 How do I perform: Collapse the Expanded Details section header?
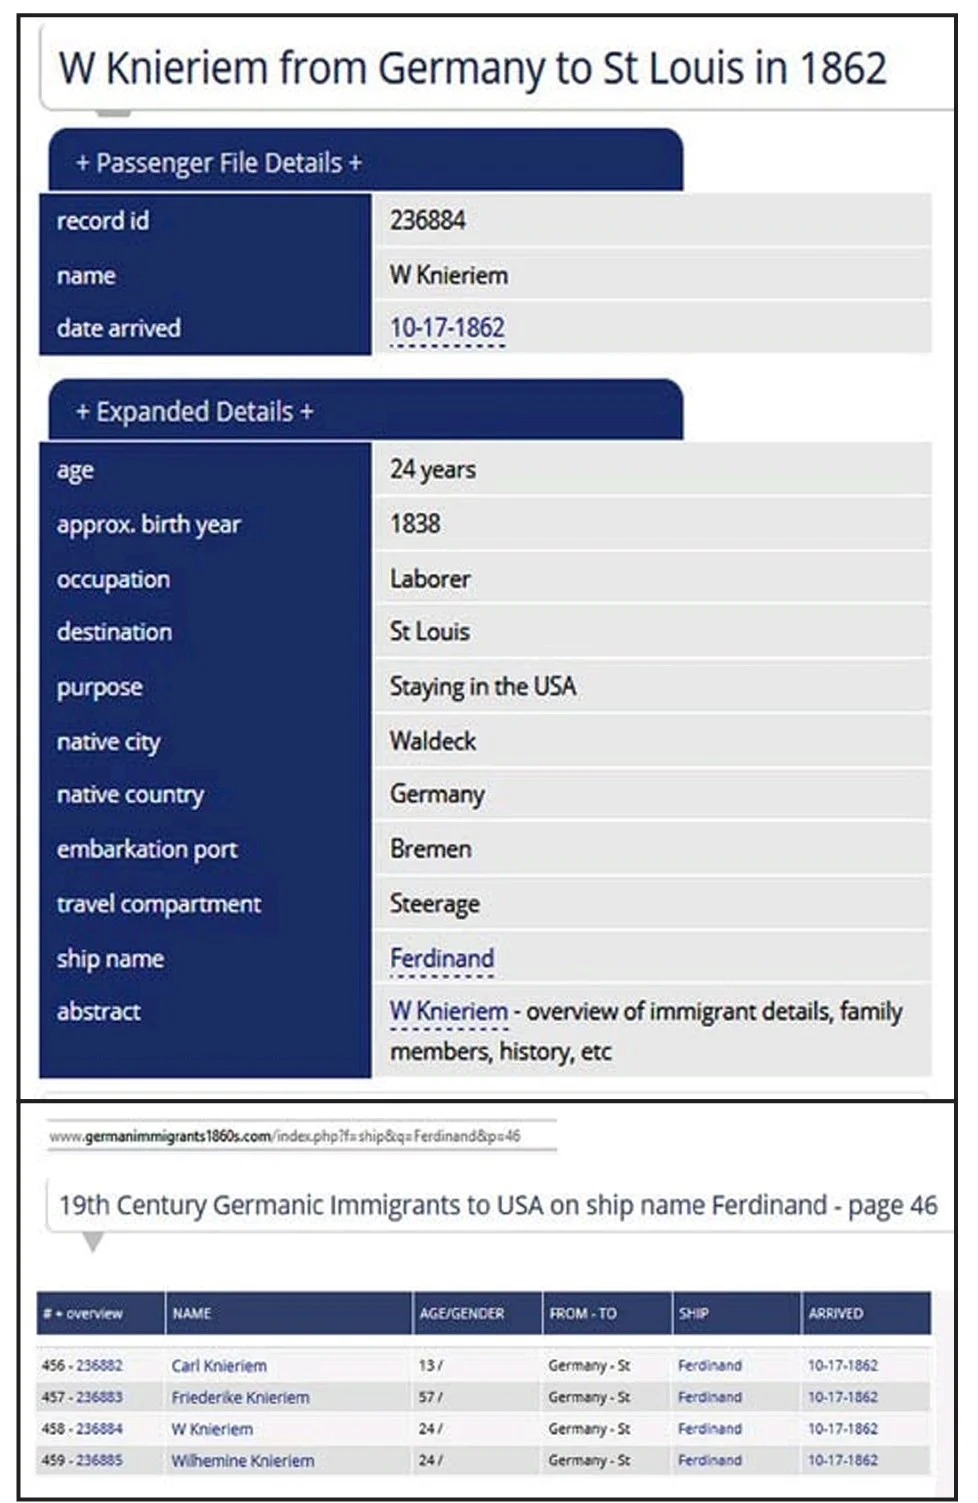pyautogui.click(x=195, y=411)
